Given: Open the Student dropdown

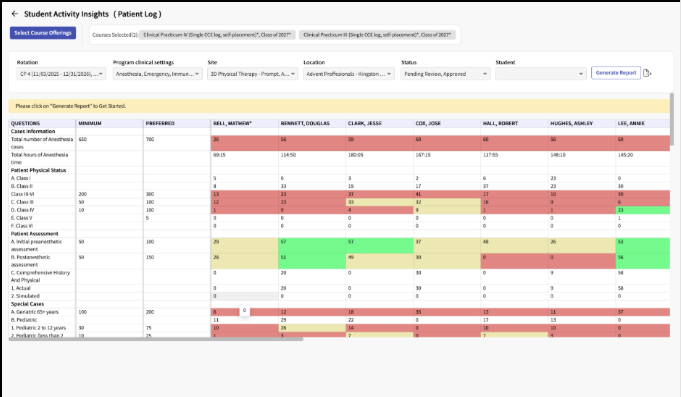Looking at the screenshot, I should click(541, 74).
